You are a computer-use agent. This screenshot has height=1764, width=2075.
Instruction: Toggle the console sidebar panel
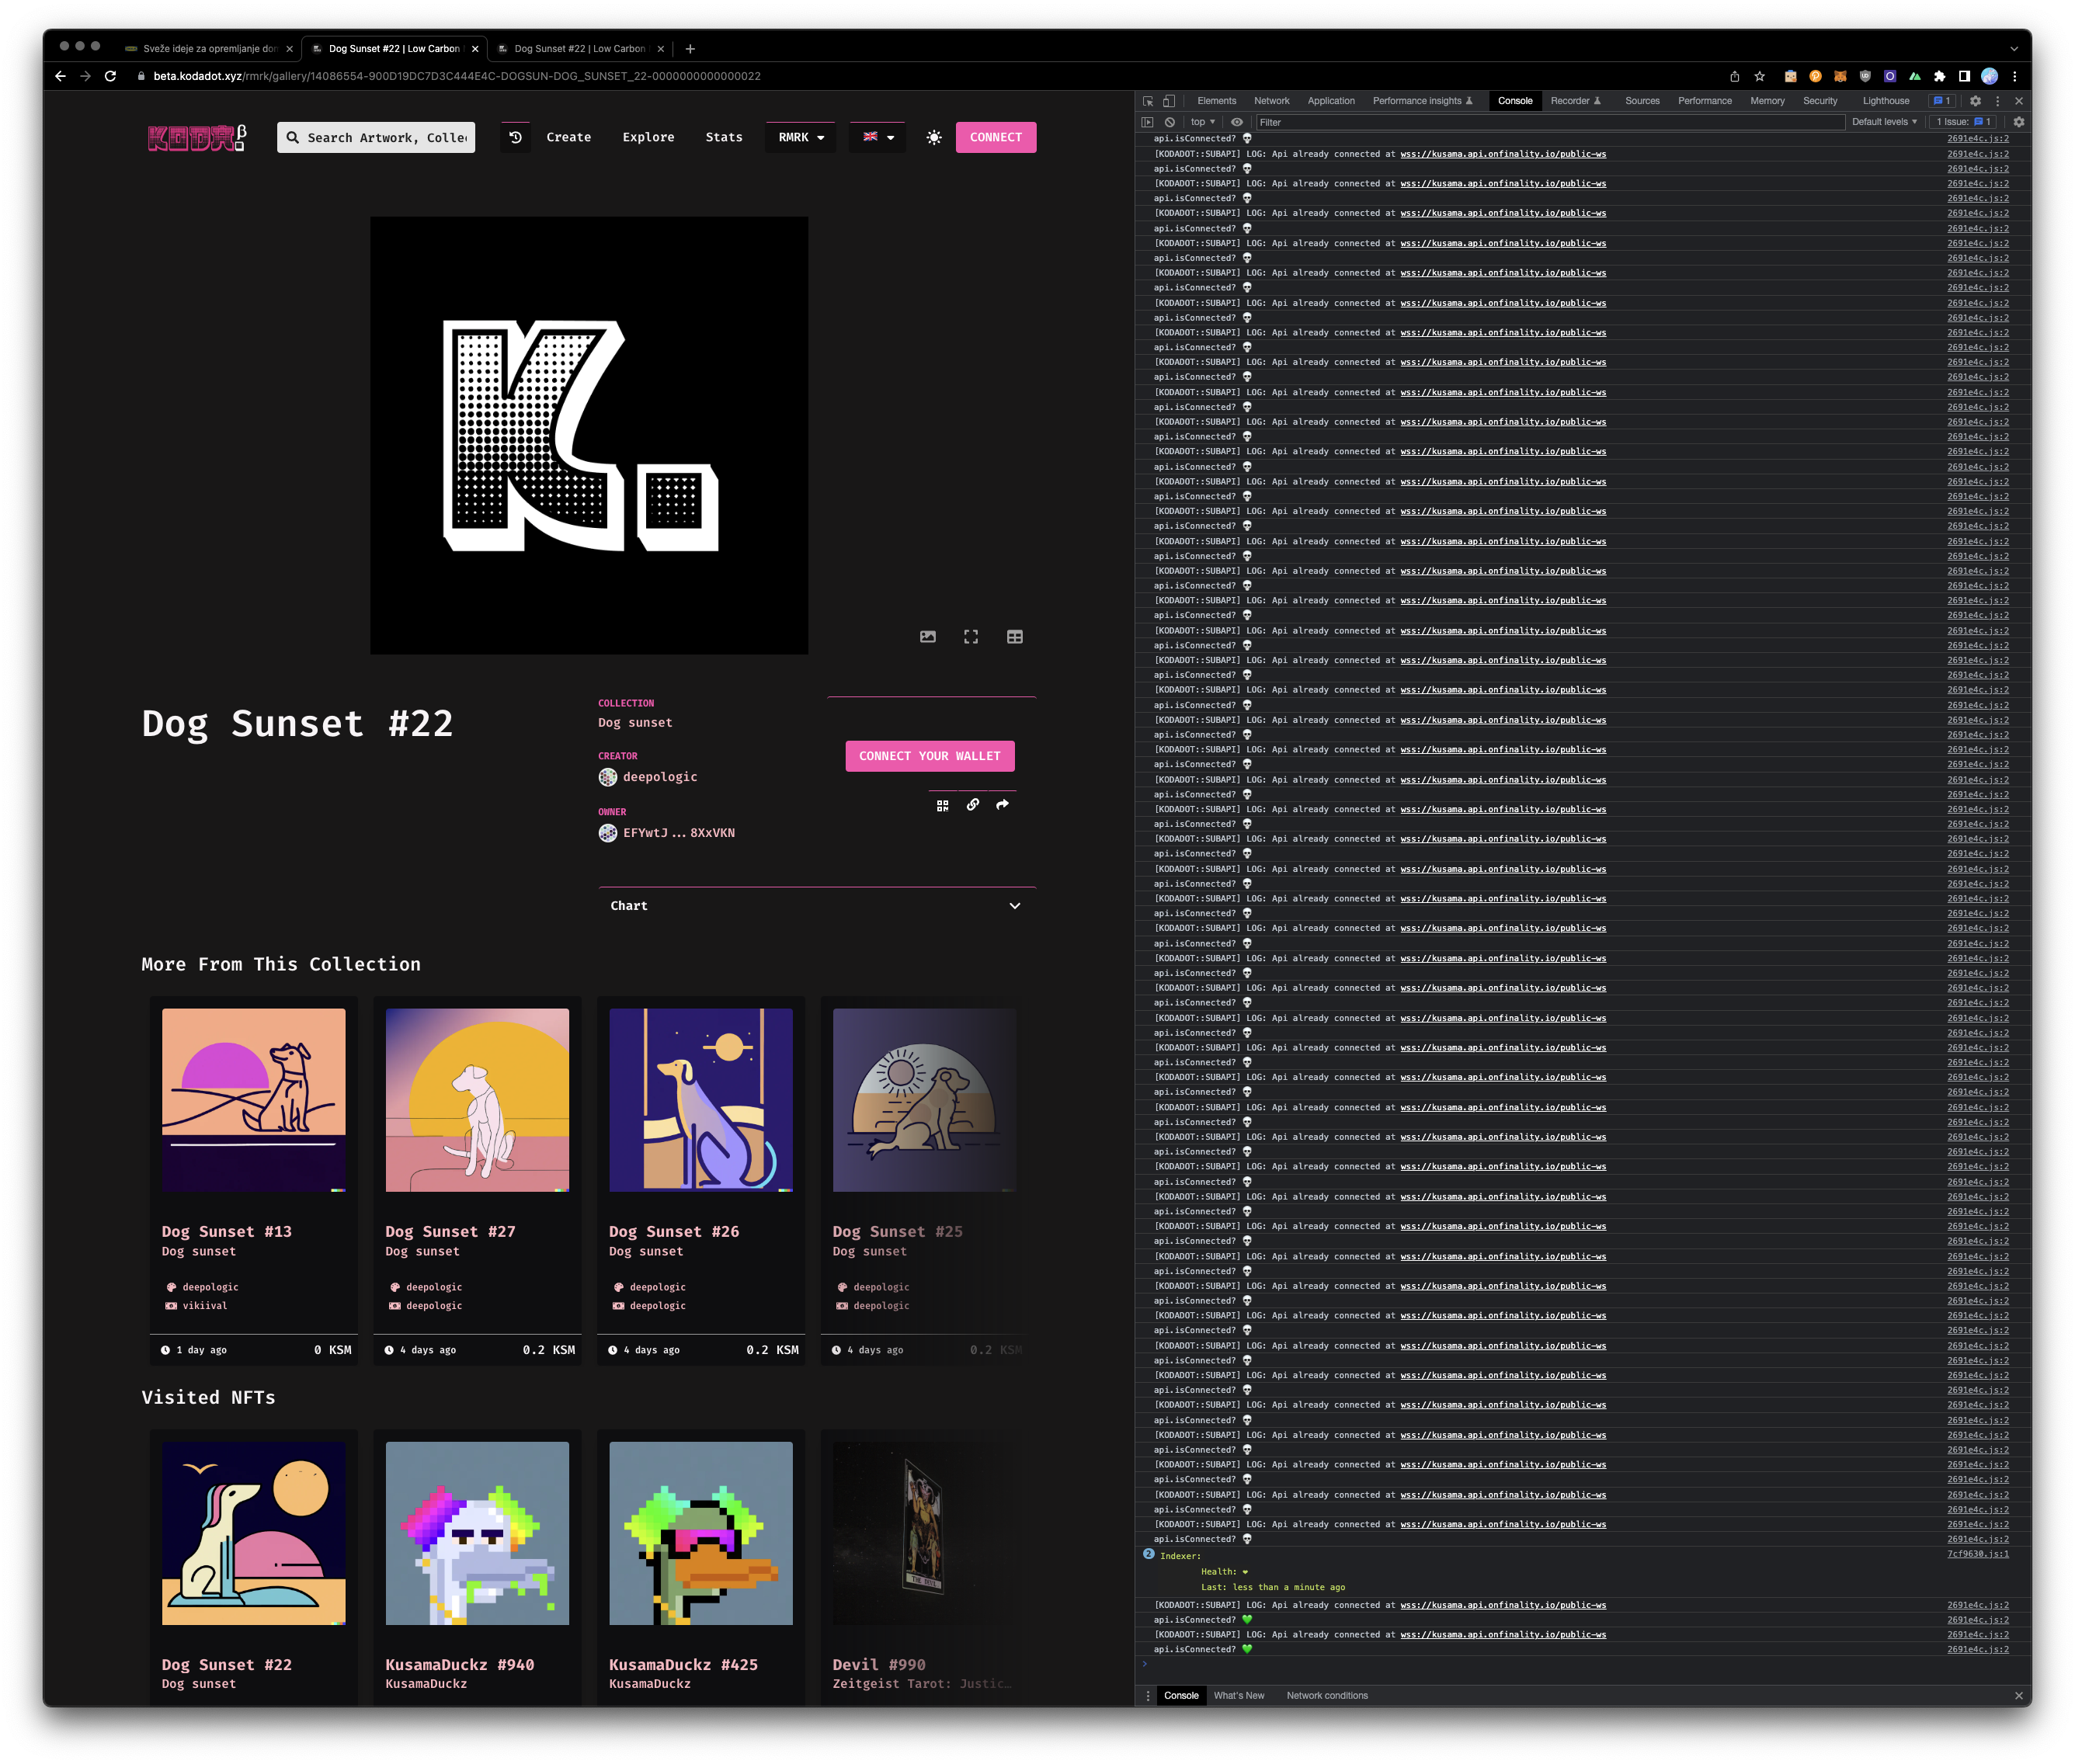pos(1147,122)
